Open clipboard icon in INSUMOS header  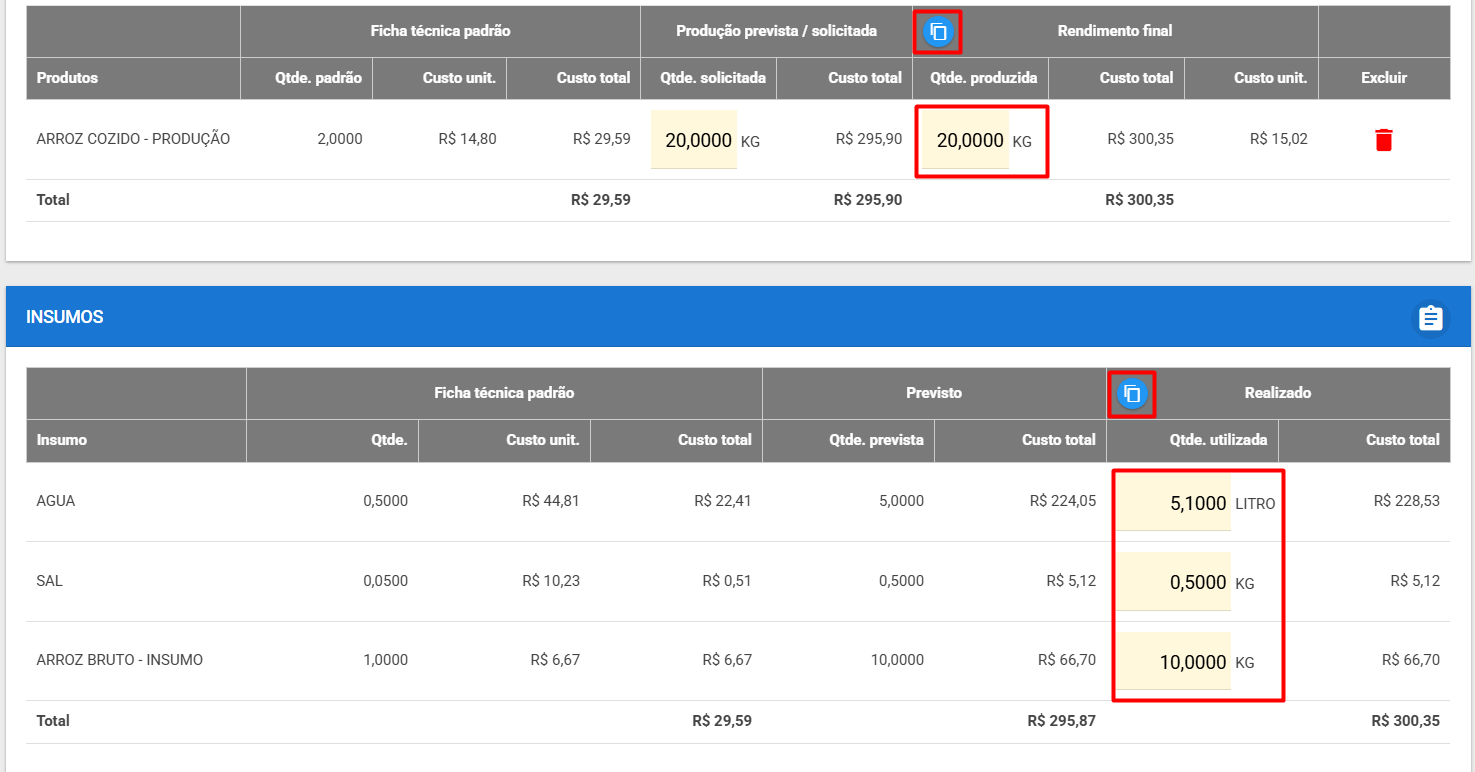[x=1431, y=318]
